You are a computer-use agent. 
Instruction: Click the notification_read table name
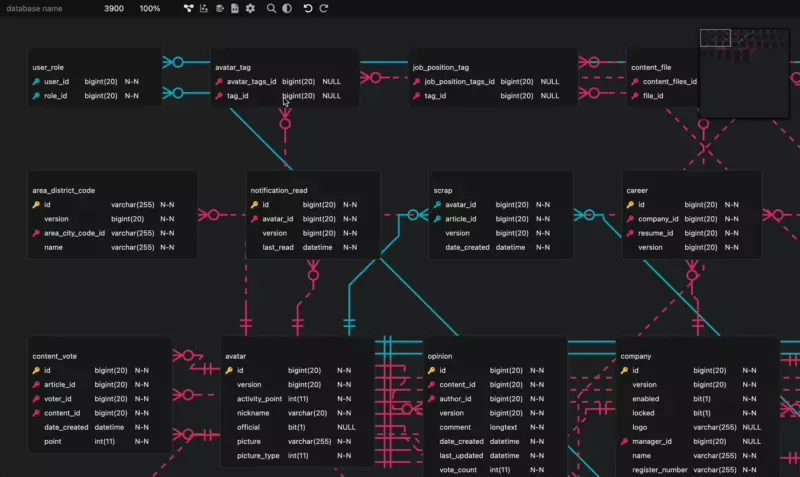(x=279, y=190)
